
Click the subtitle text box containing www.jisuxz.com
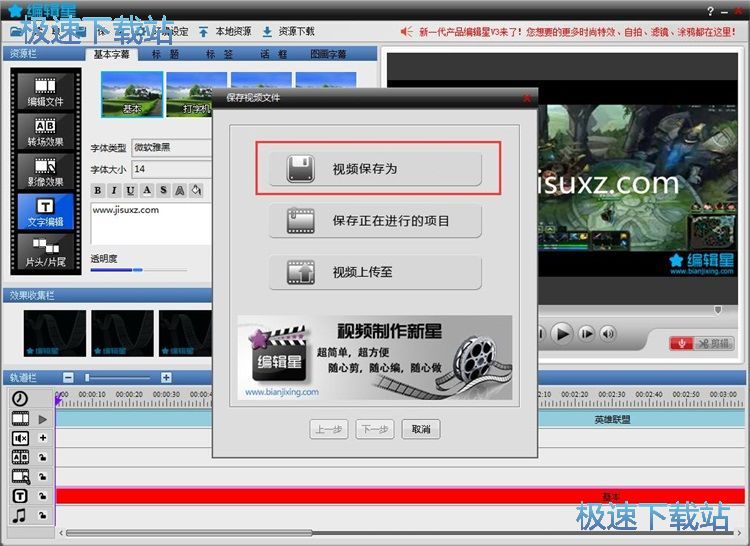click(151, 223)
